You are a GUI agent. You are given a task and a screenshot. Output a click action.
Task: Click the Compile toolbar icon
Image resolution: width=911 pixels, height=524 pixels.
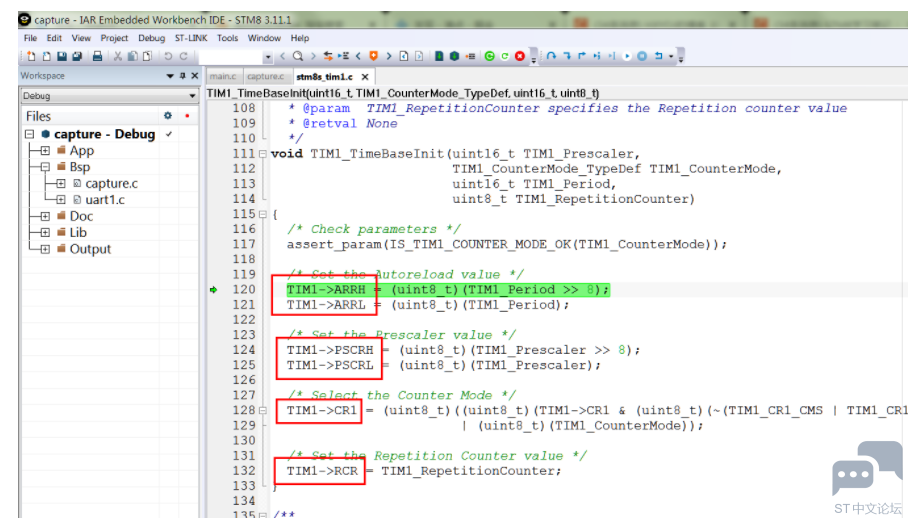pos(439,56)
